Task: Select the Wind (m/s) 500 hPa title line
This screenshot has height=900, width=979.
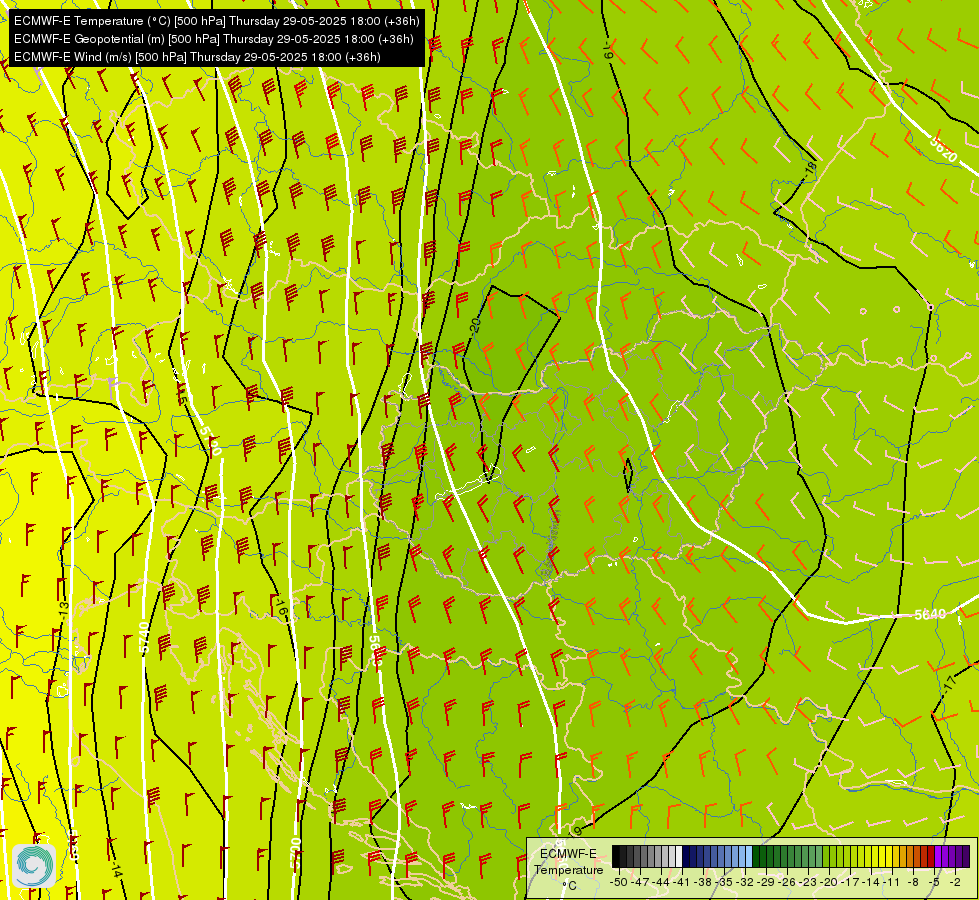Action: pos(197,57)
